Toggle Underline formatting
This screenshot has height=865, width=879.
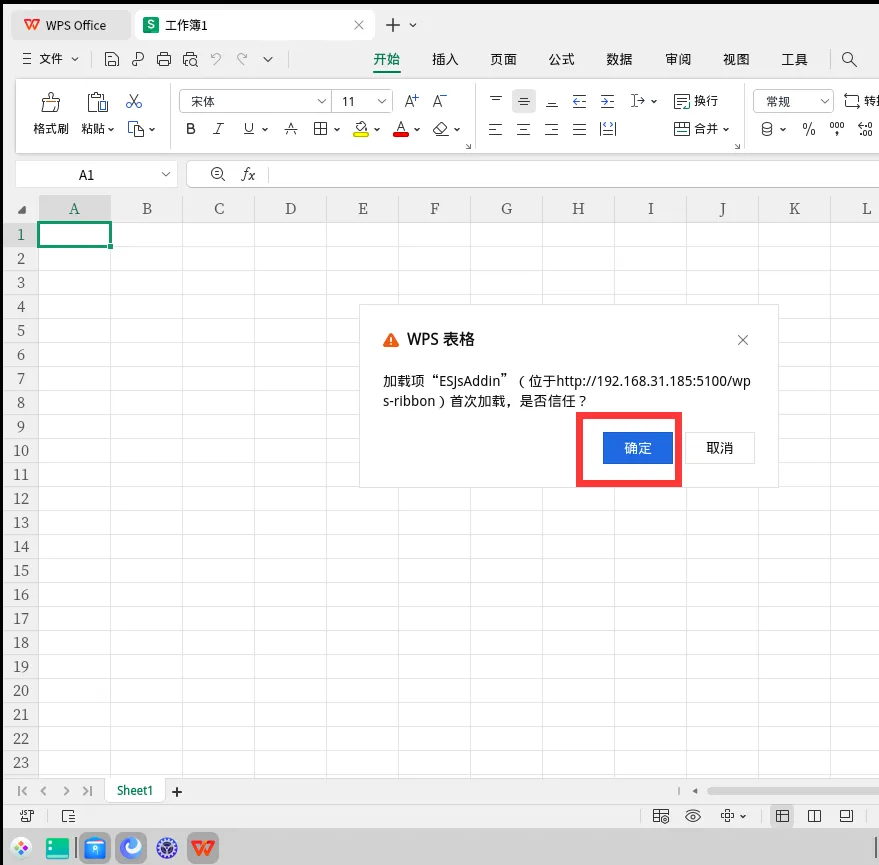[x=248, y=129]
